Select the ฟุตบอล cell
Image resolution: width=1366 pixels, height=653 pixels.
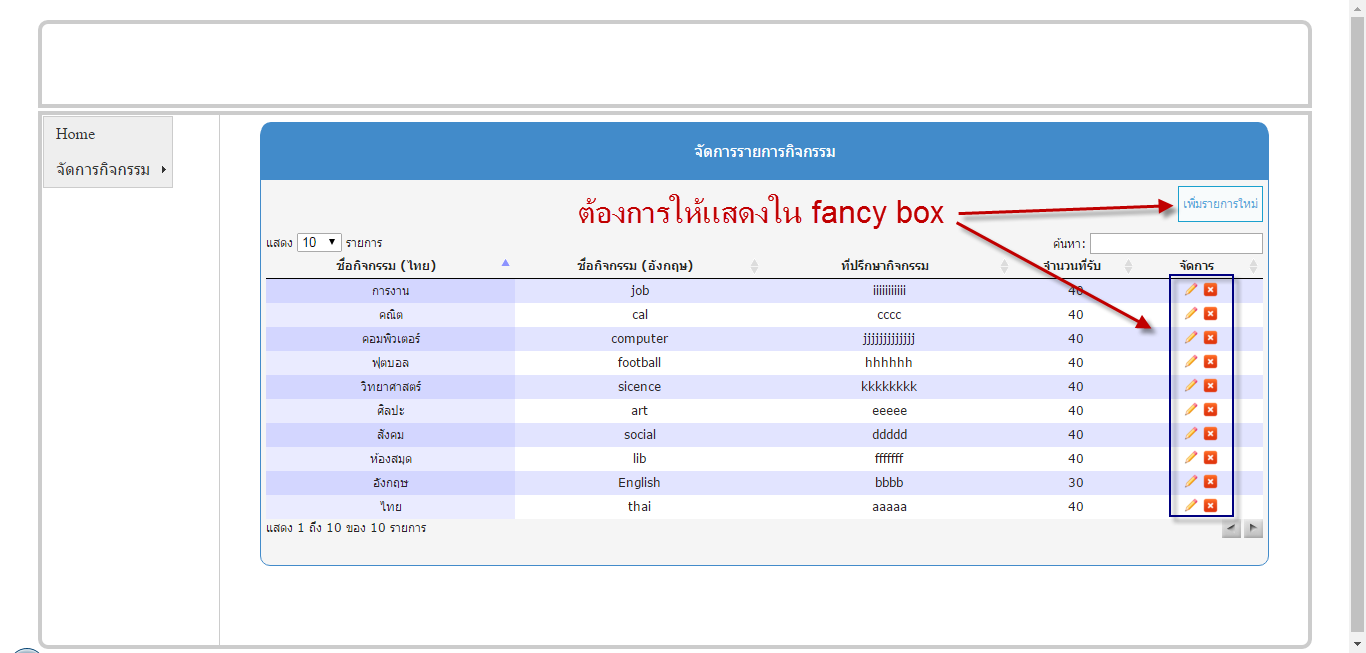pyautogui.click(x=390, y=363)
